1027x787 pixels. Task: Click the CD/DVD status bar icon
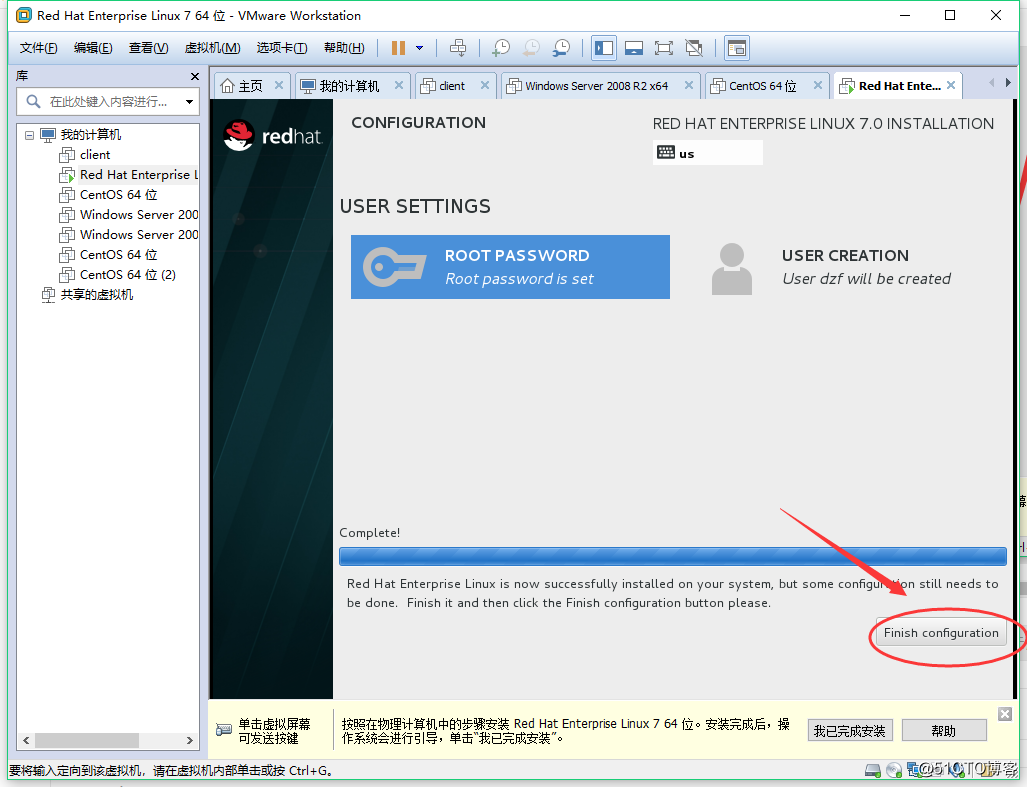pos(894,771)
